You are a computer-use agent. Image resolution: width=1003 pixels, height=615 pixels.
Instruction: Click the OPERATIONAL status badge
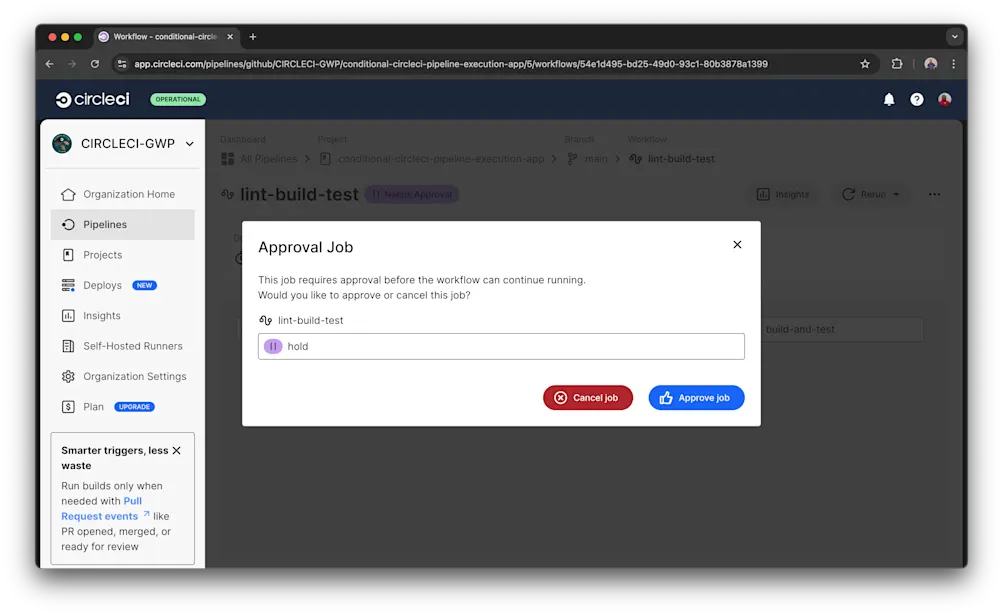coord(178,99)
